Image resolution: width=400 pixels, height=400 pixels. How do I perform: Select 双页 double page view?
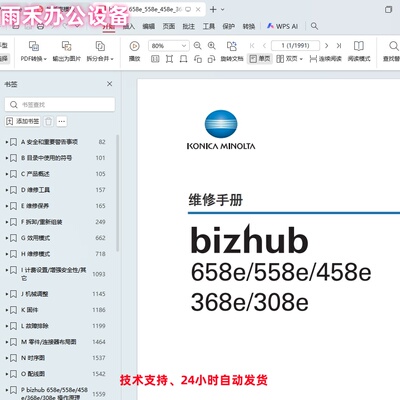[289, 59]
